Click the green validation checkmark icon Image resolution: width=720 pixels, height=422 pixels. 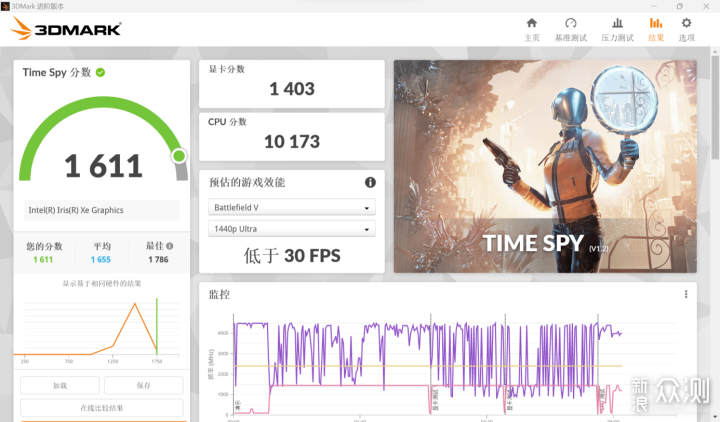point(100,73)
